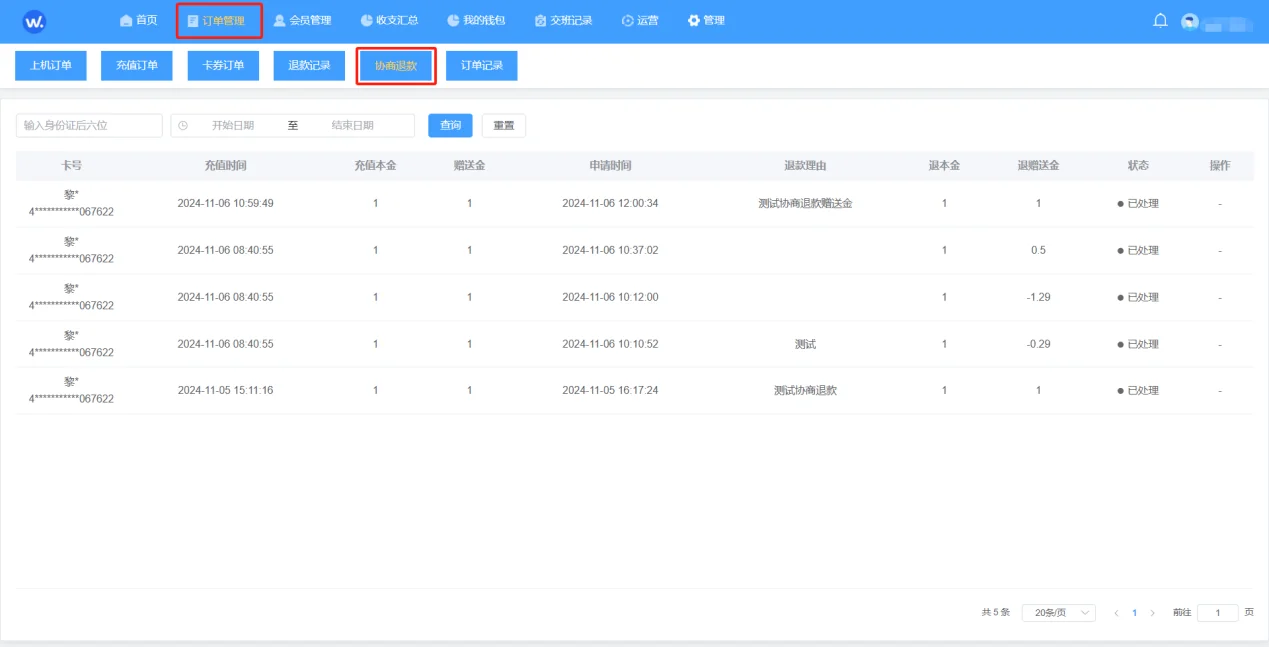Select reason 测试 in fourth row
This screenshot has width=1269, height=647.
806,344
